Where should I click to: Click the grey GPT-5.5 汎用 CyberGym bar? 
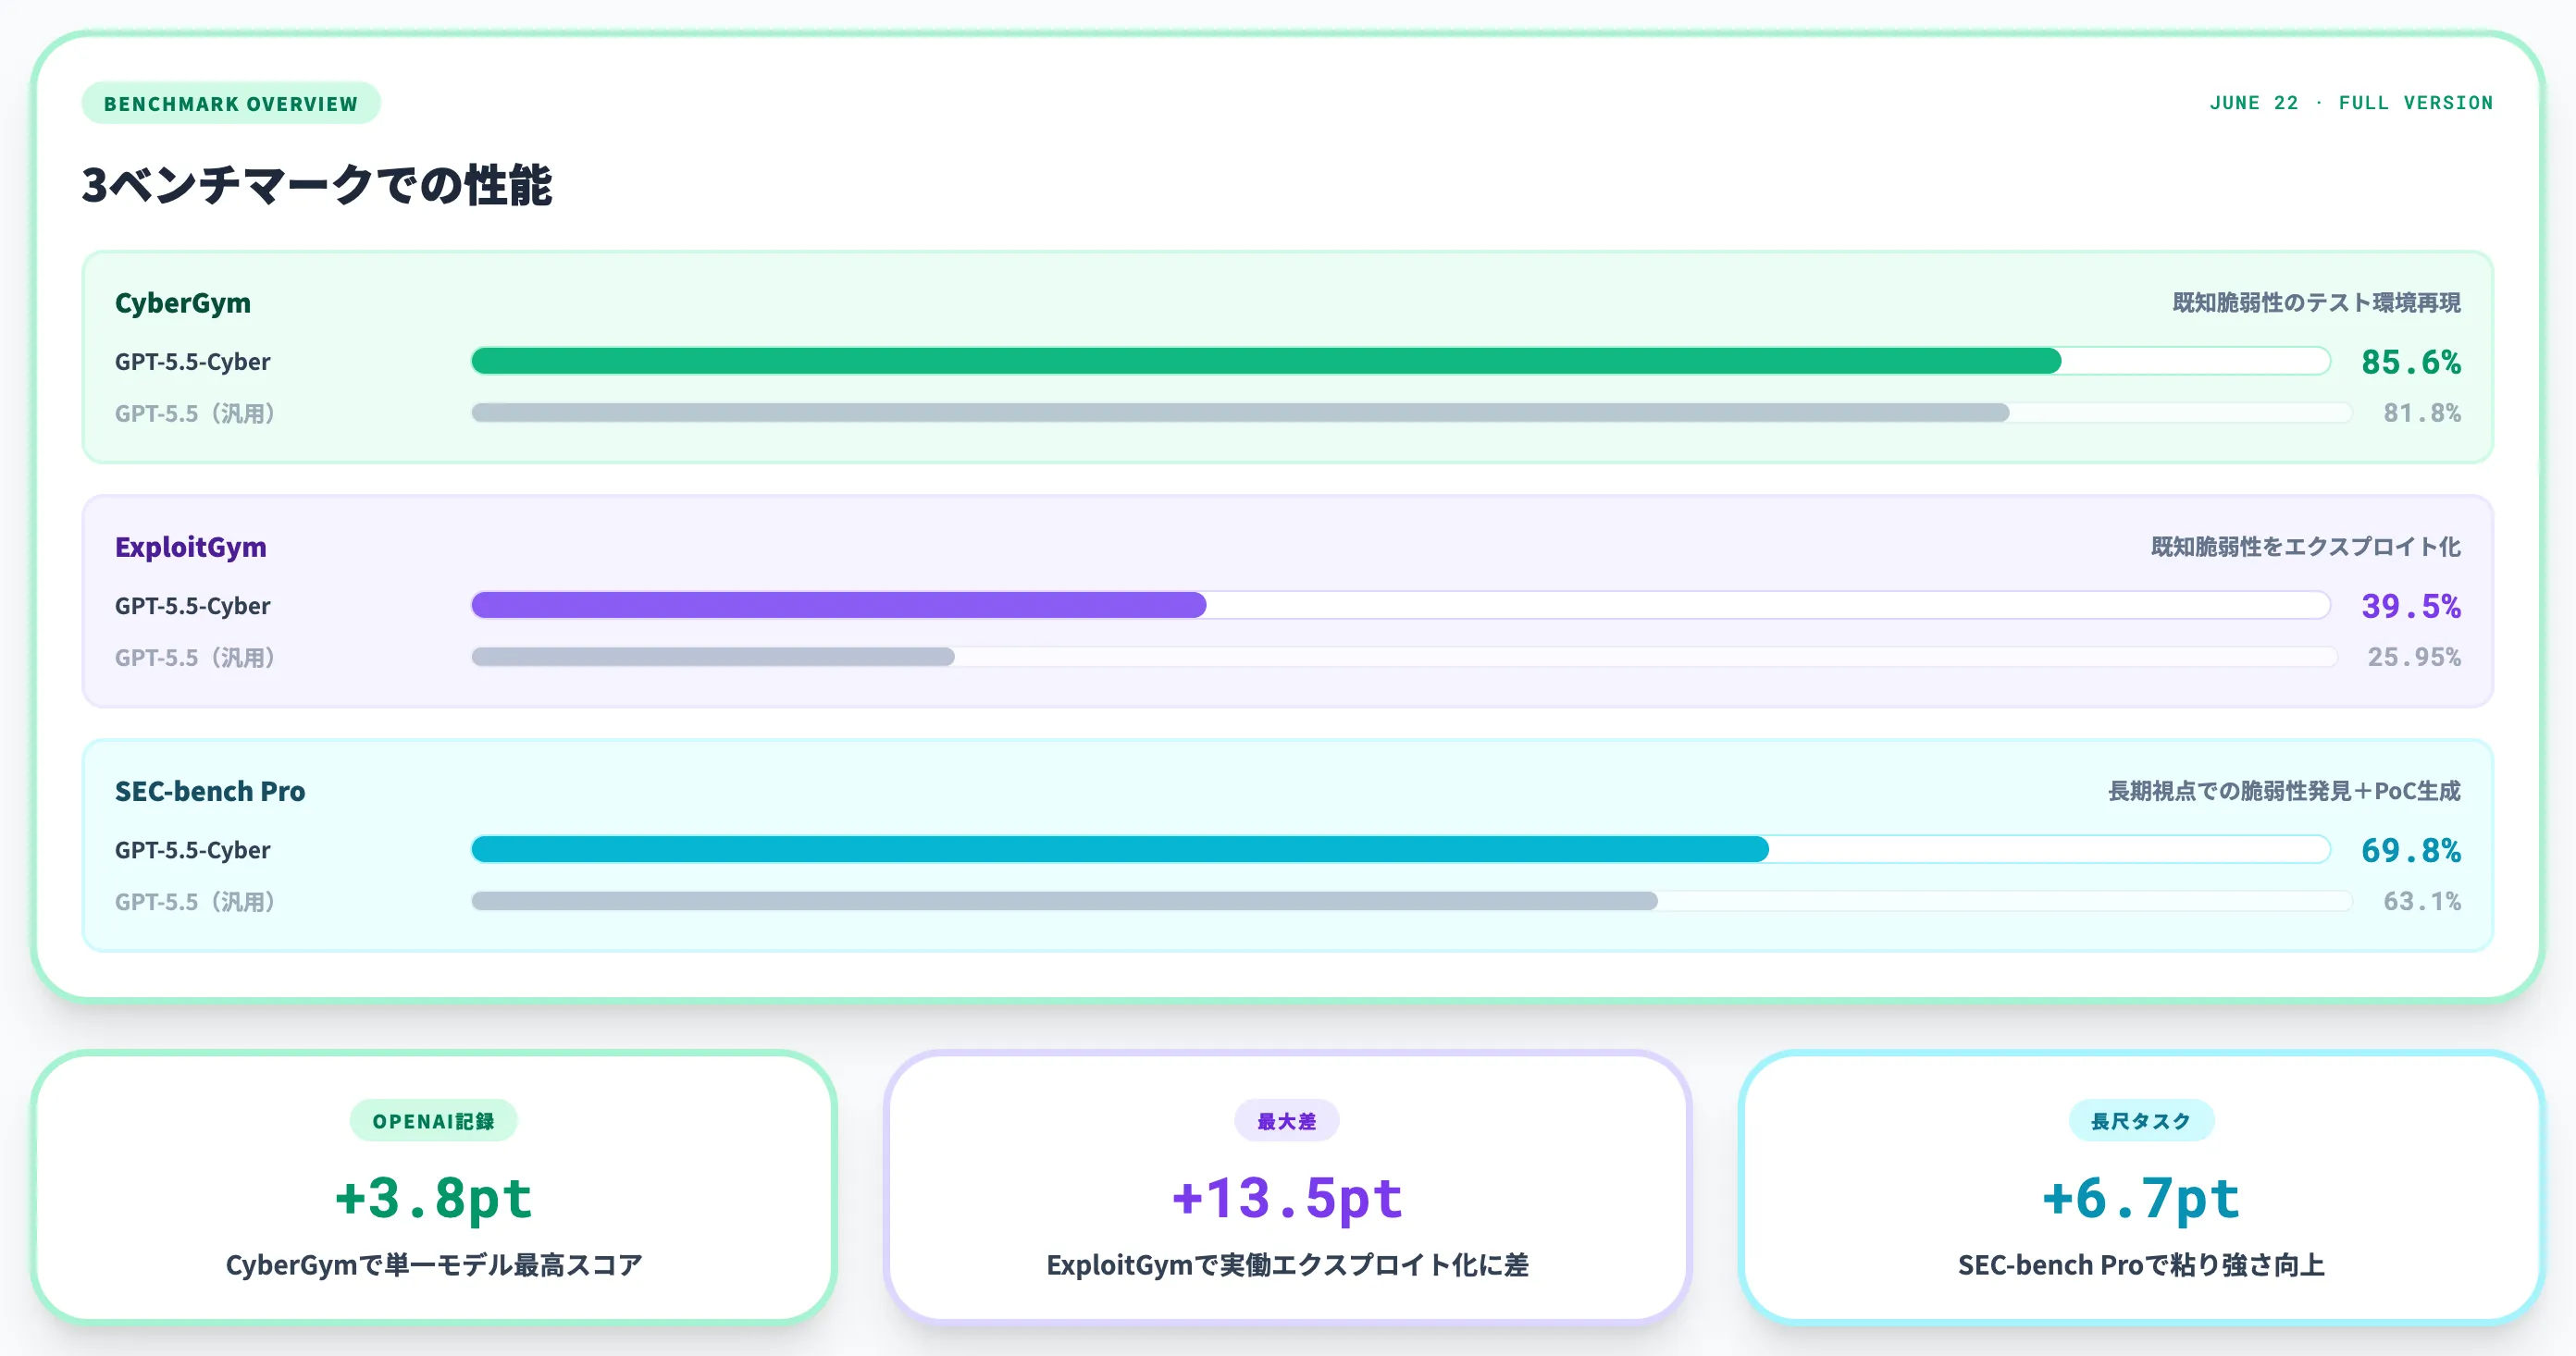tap(1411, 413)
